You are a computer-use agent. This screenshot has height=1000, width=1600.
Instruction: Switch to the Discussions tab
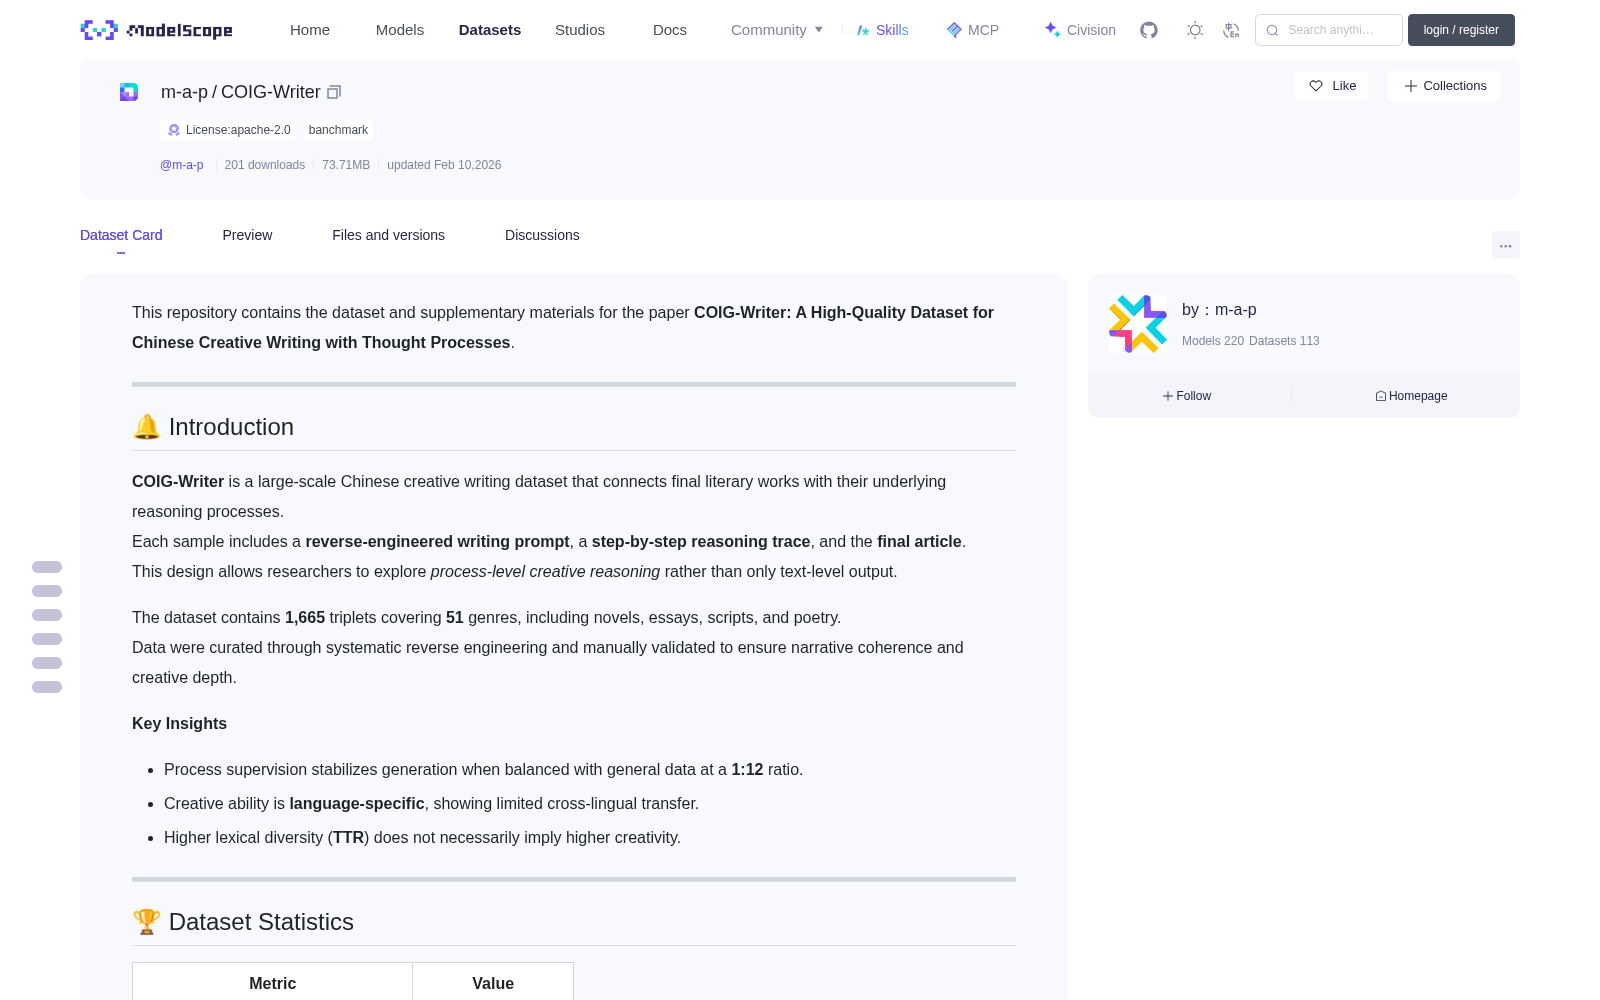point(542,235)
